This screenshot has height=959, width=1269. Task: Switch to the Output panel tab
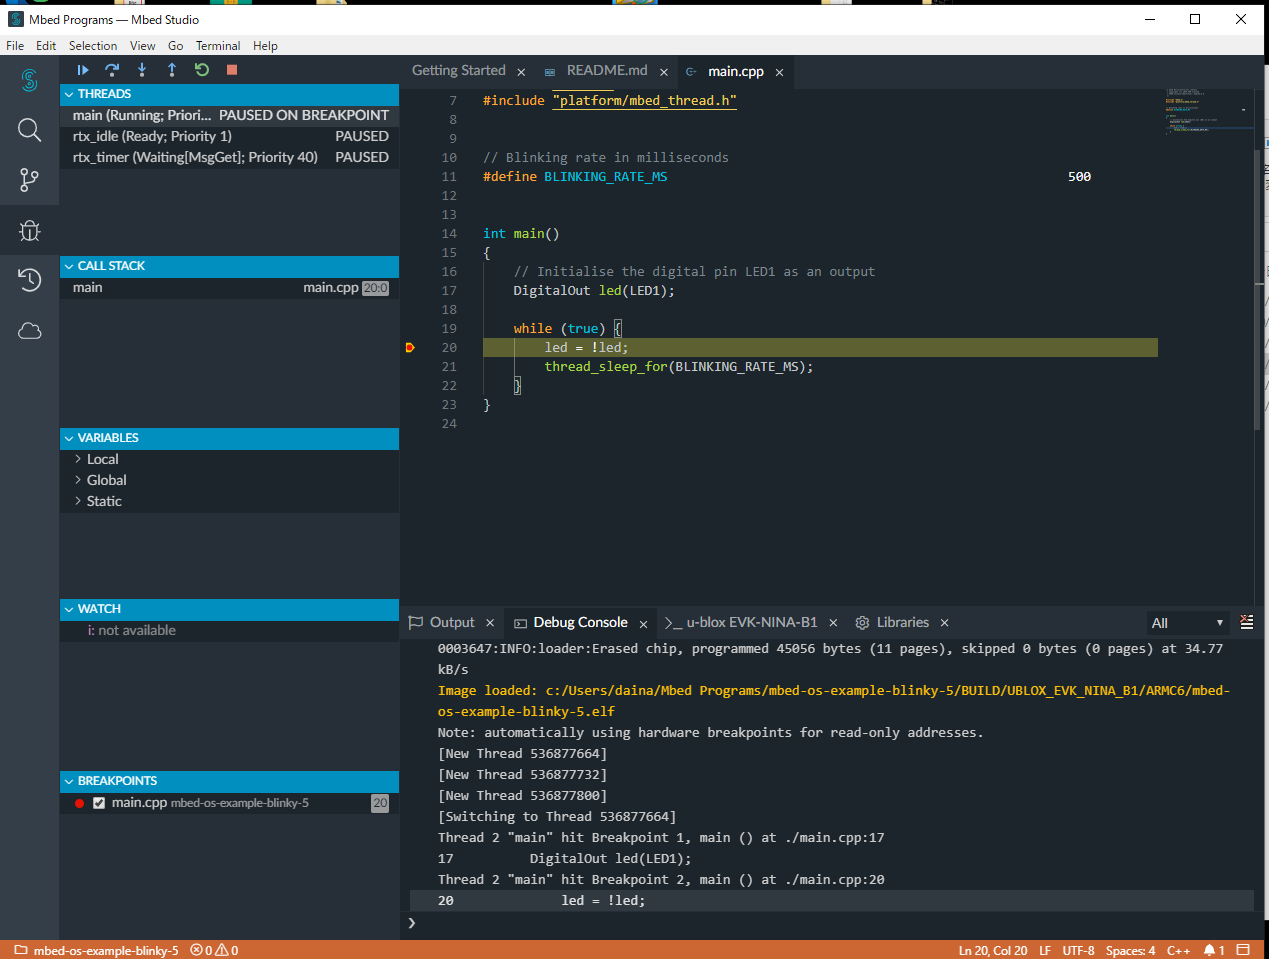coord(452,622)
